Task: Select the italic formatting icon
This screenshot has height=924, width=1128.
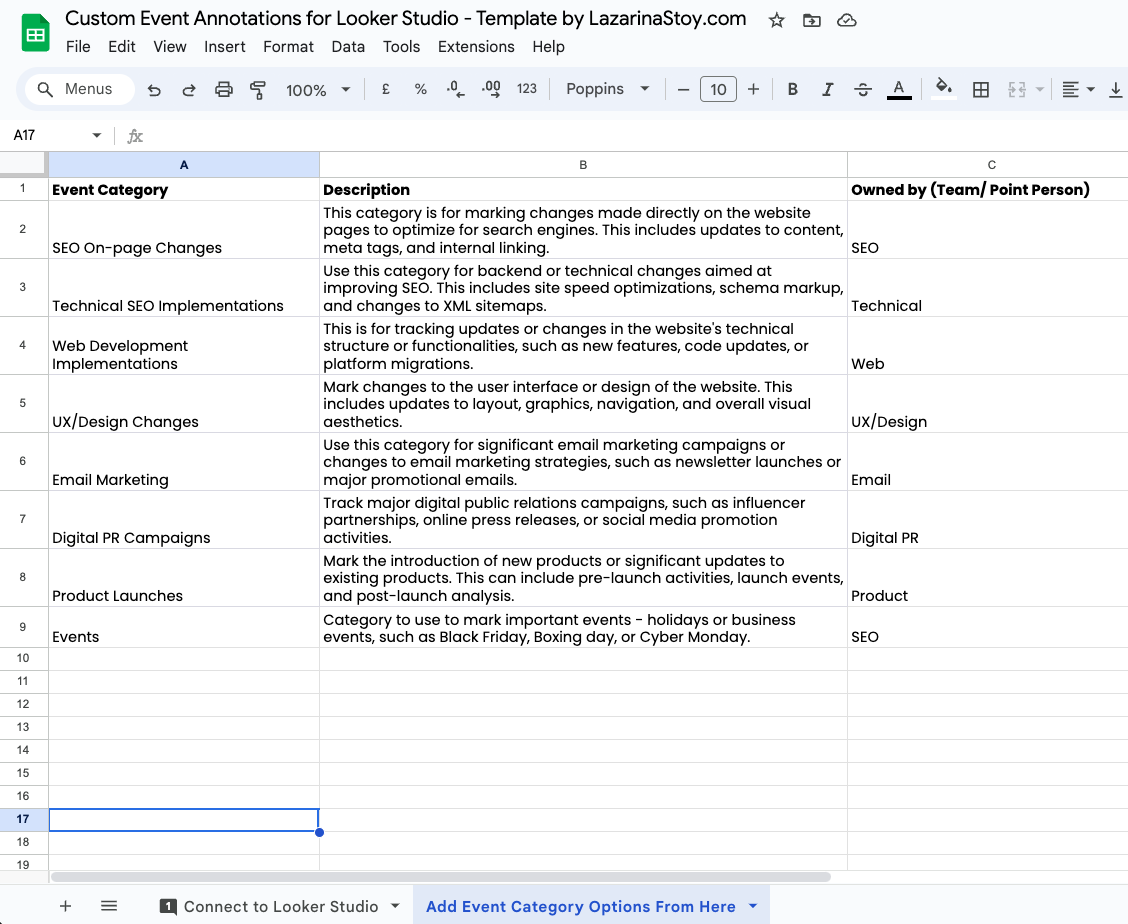Action: click(x=827, y=89)
